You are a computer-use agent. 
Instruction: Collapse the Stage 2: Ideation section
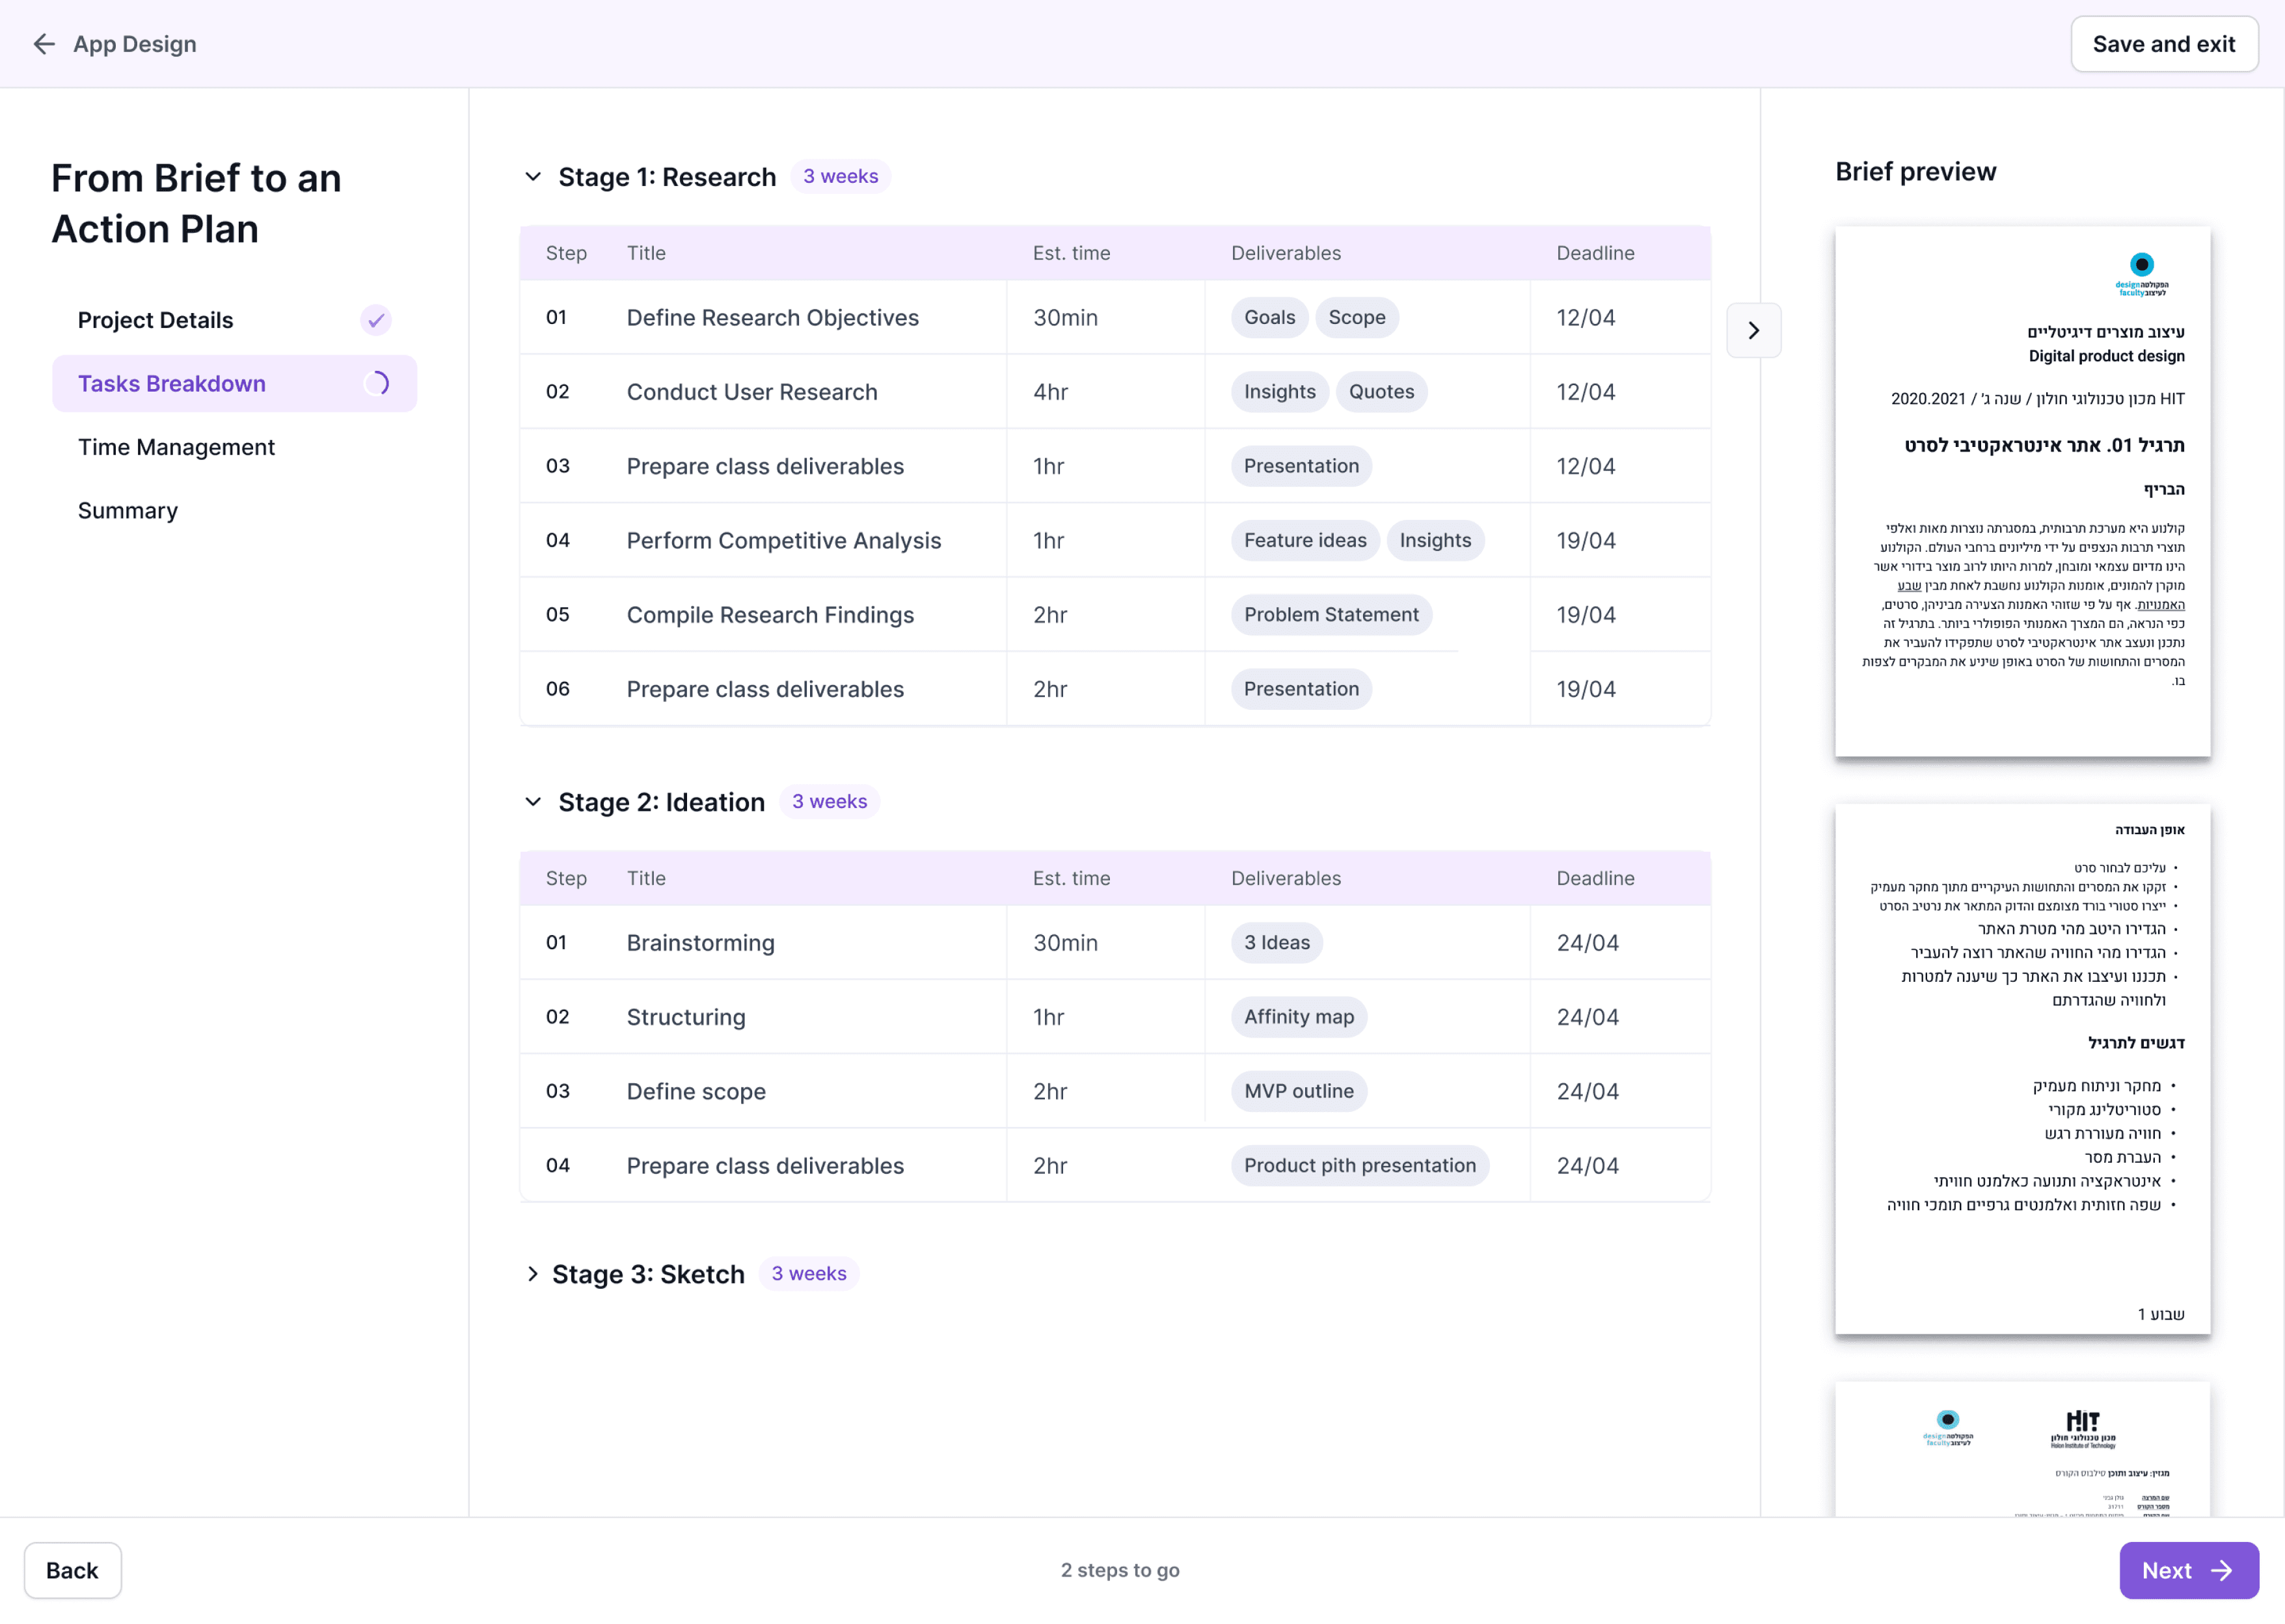tap(533, 802)
